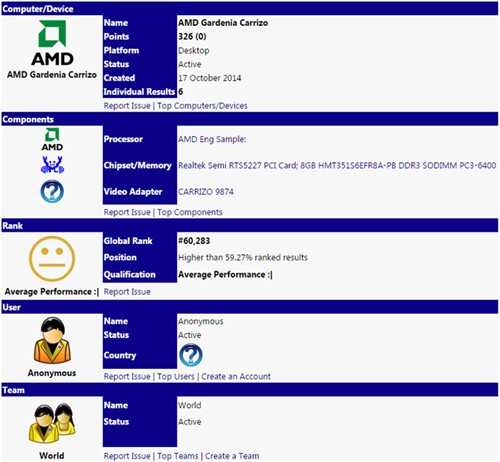
Task: Open the Top Teams link
Action: pyautogui.click(x=178, y=456)
